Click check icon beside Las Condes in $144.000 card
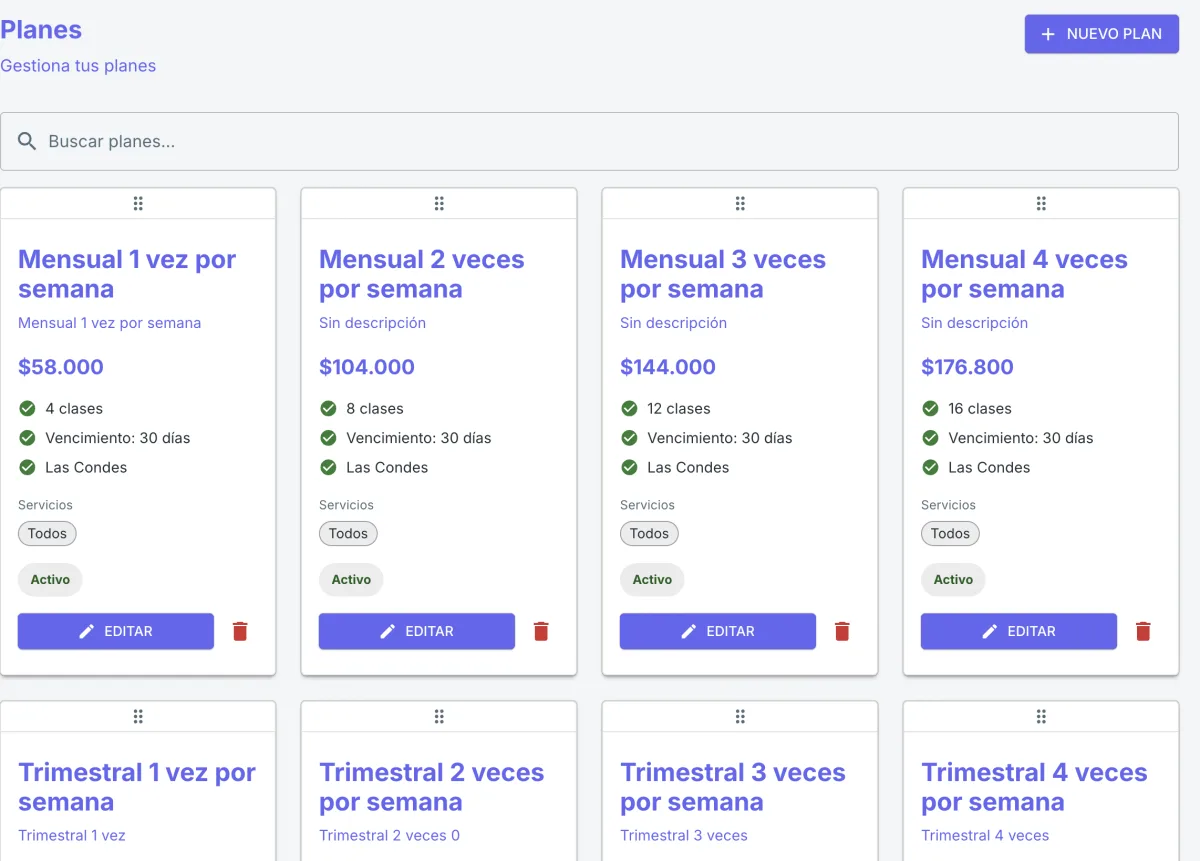The image size is (1200, 861). pos(629,467)
